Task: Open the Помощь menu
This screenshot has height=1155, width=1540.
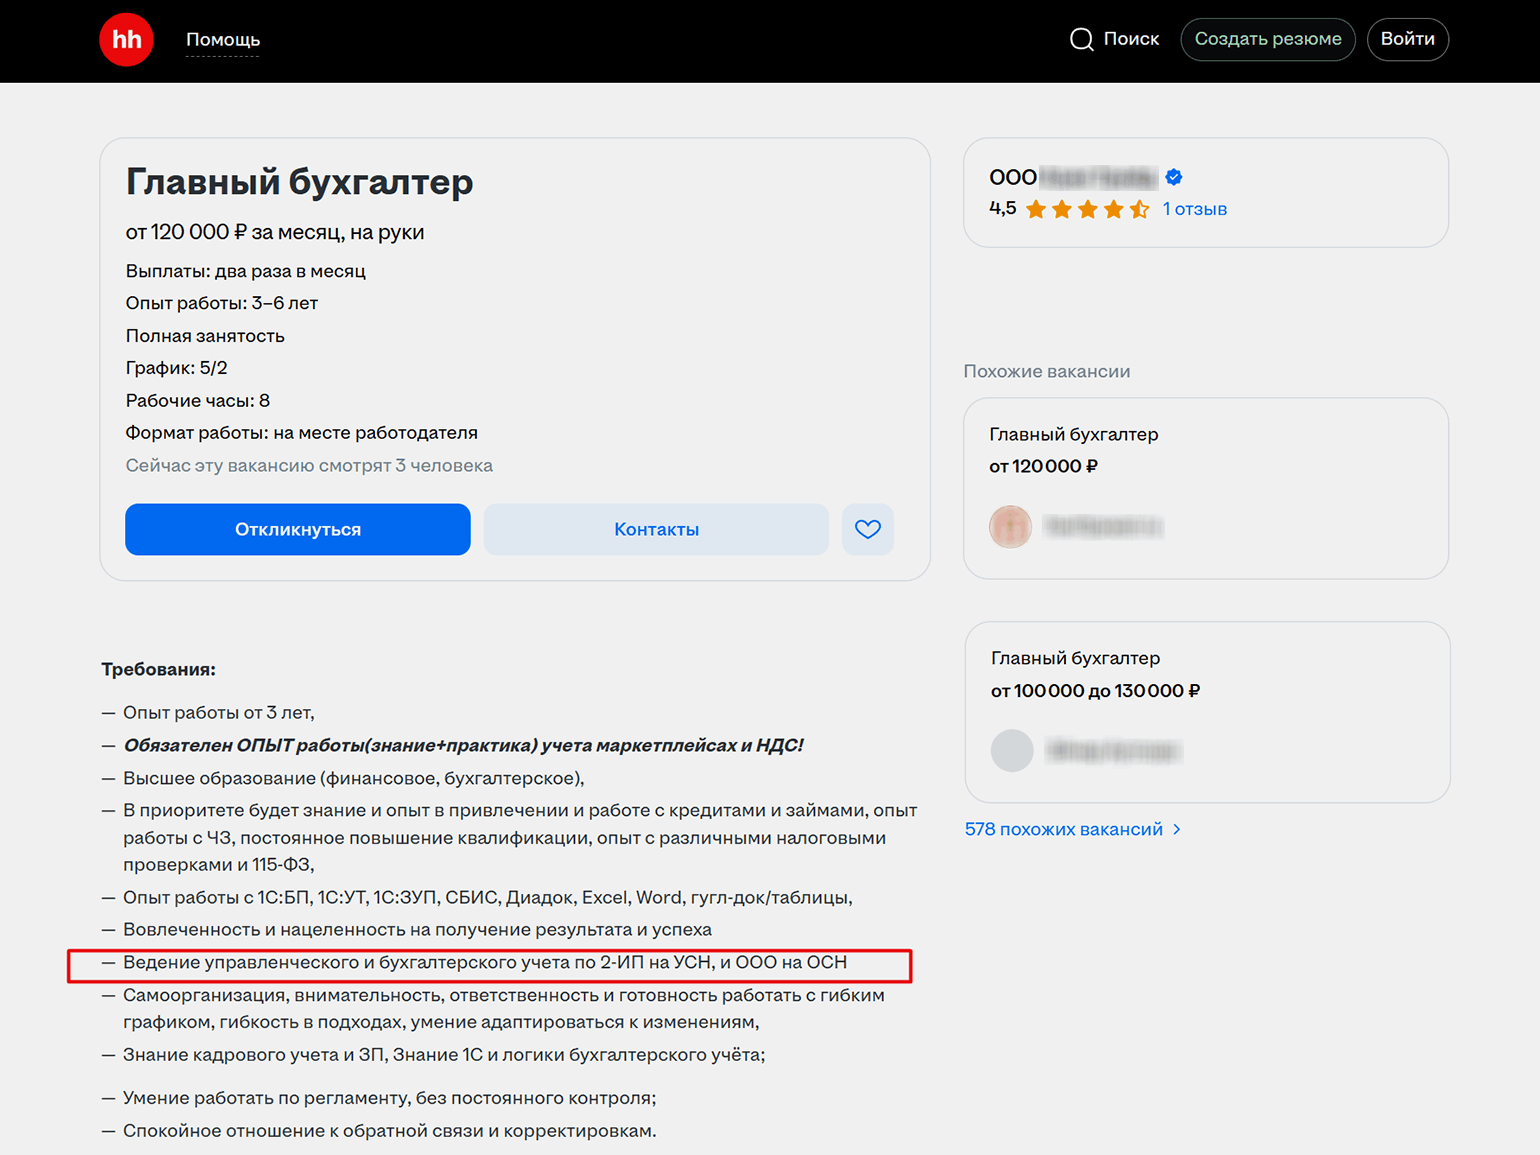Action: [222, 40]
